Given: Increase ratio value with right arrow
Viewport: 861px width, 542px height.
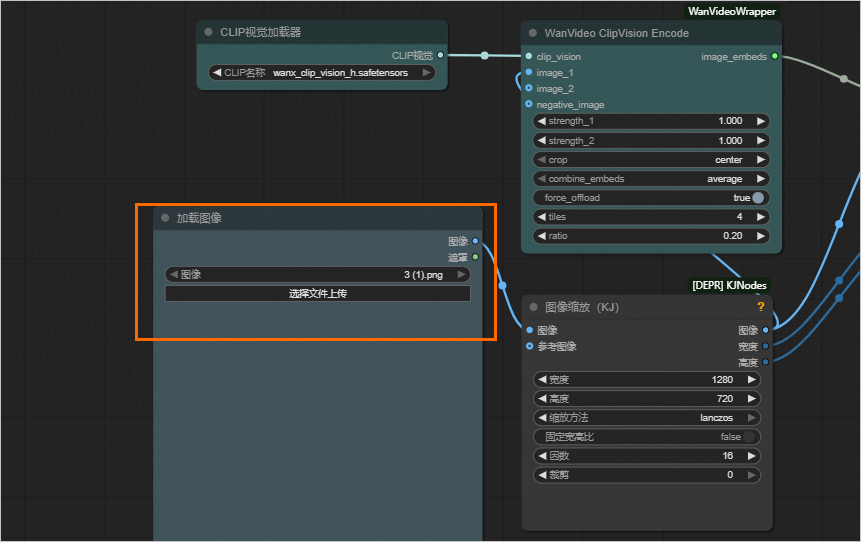Looking at the screenshot, I should tap(761, 236).
